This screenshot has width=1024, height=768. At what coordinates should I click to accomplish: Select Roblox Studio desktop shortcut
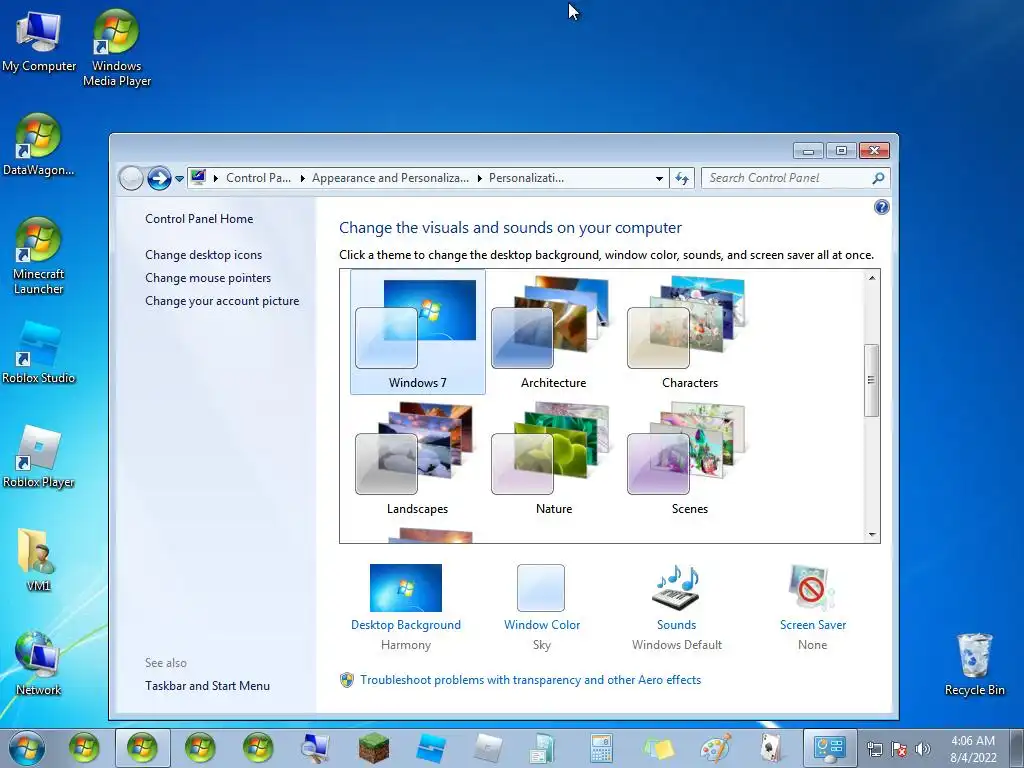(38, 353)
